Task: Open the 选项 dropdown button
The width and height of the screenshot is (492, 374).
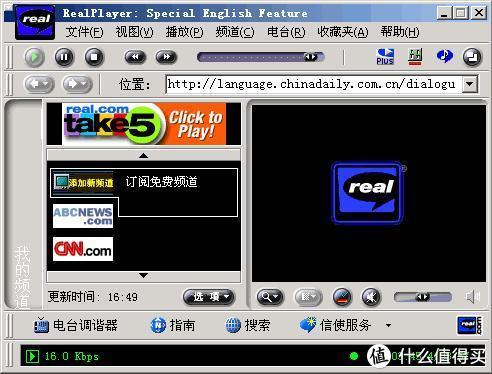Action: 209,297
